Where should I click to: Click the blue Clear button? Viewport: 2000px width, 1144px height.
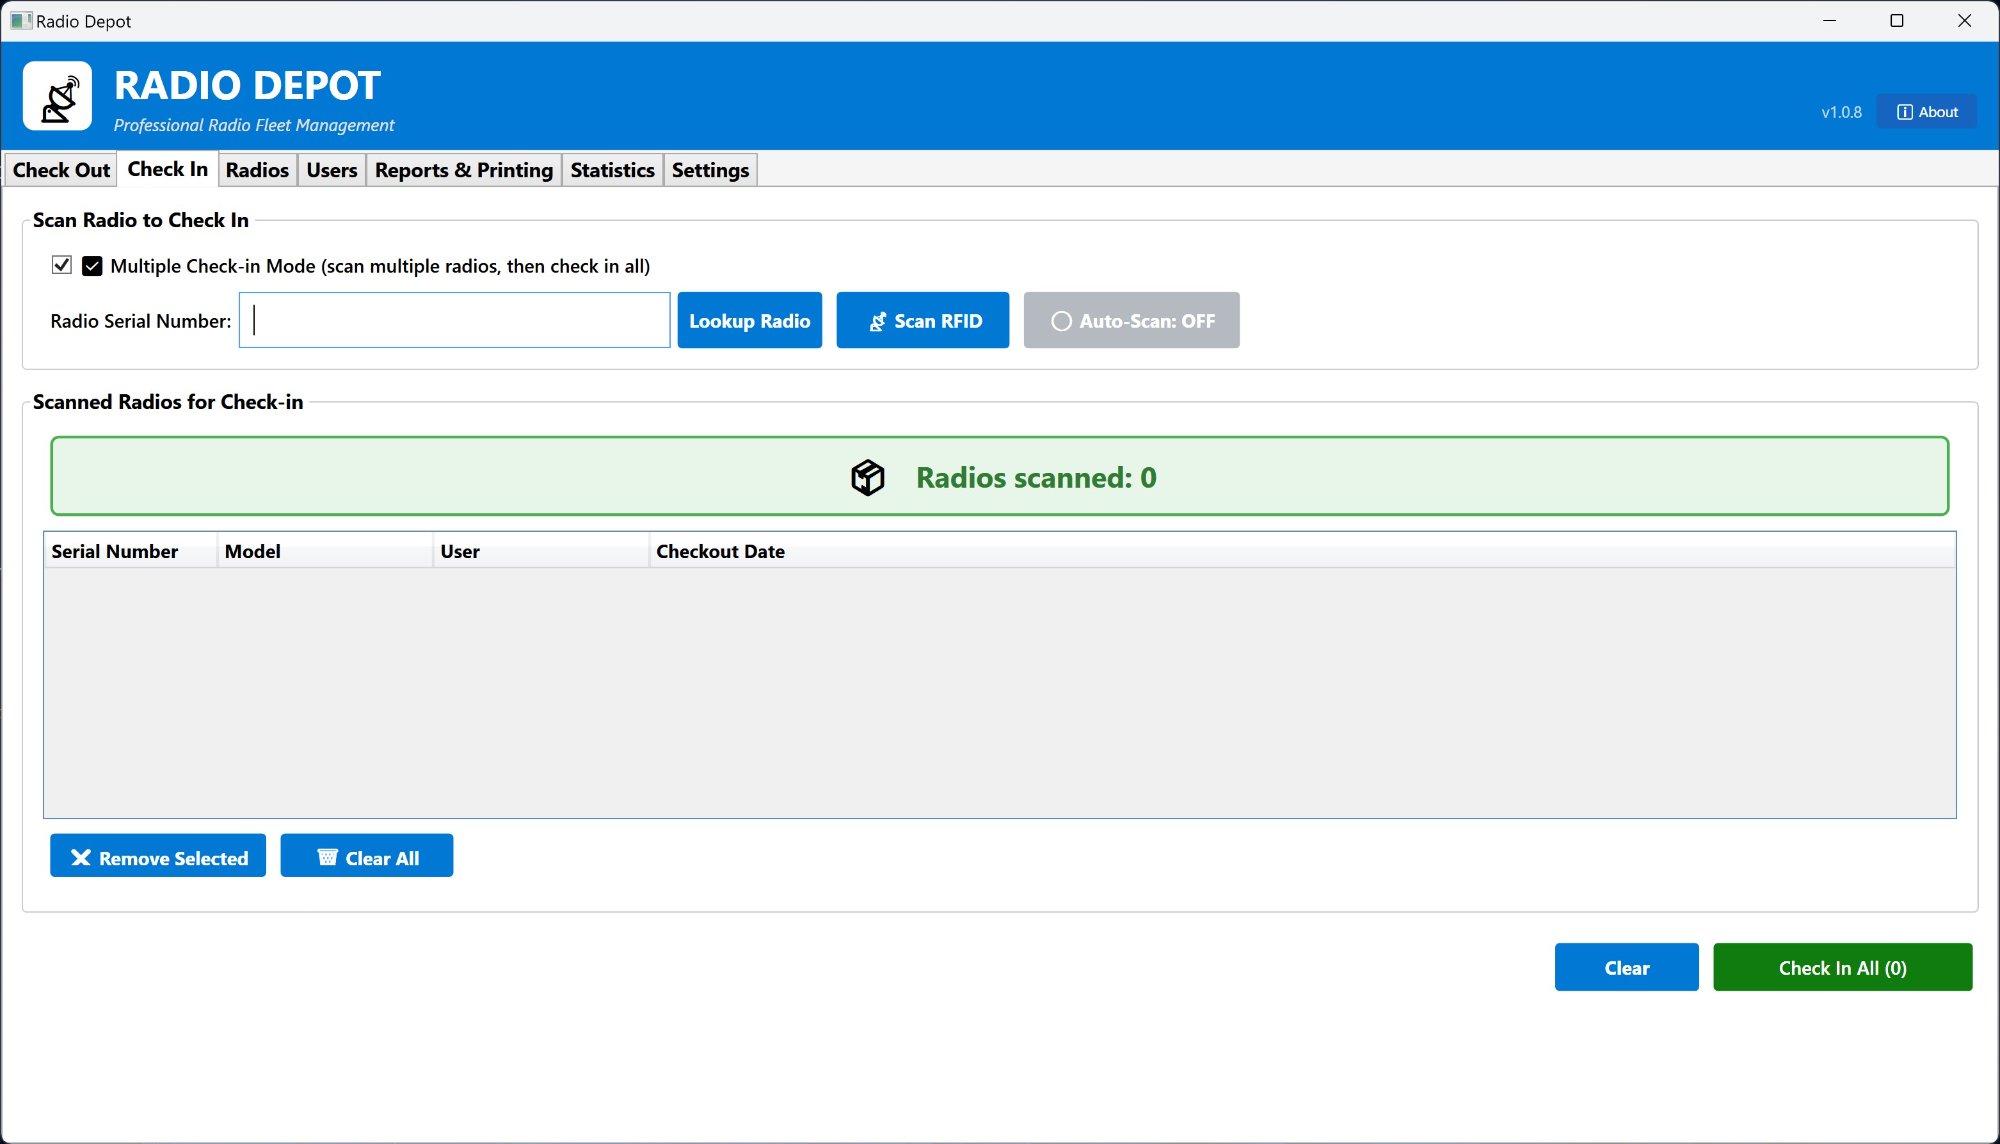(1626, 968)
